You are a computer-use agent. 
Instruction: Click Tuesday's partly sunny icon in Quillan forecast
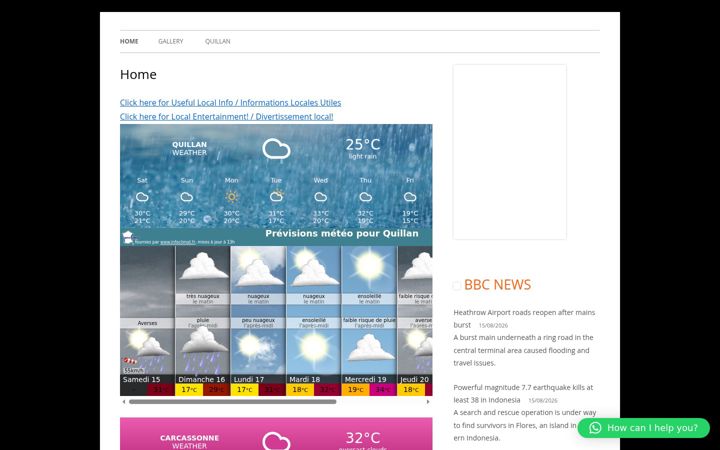(276, 196)
